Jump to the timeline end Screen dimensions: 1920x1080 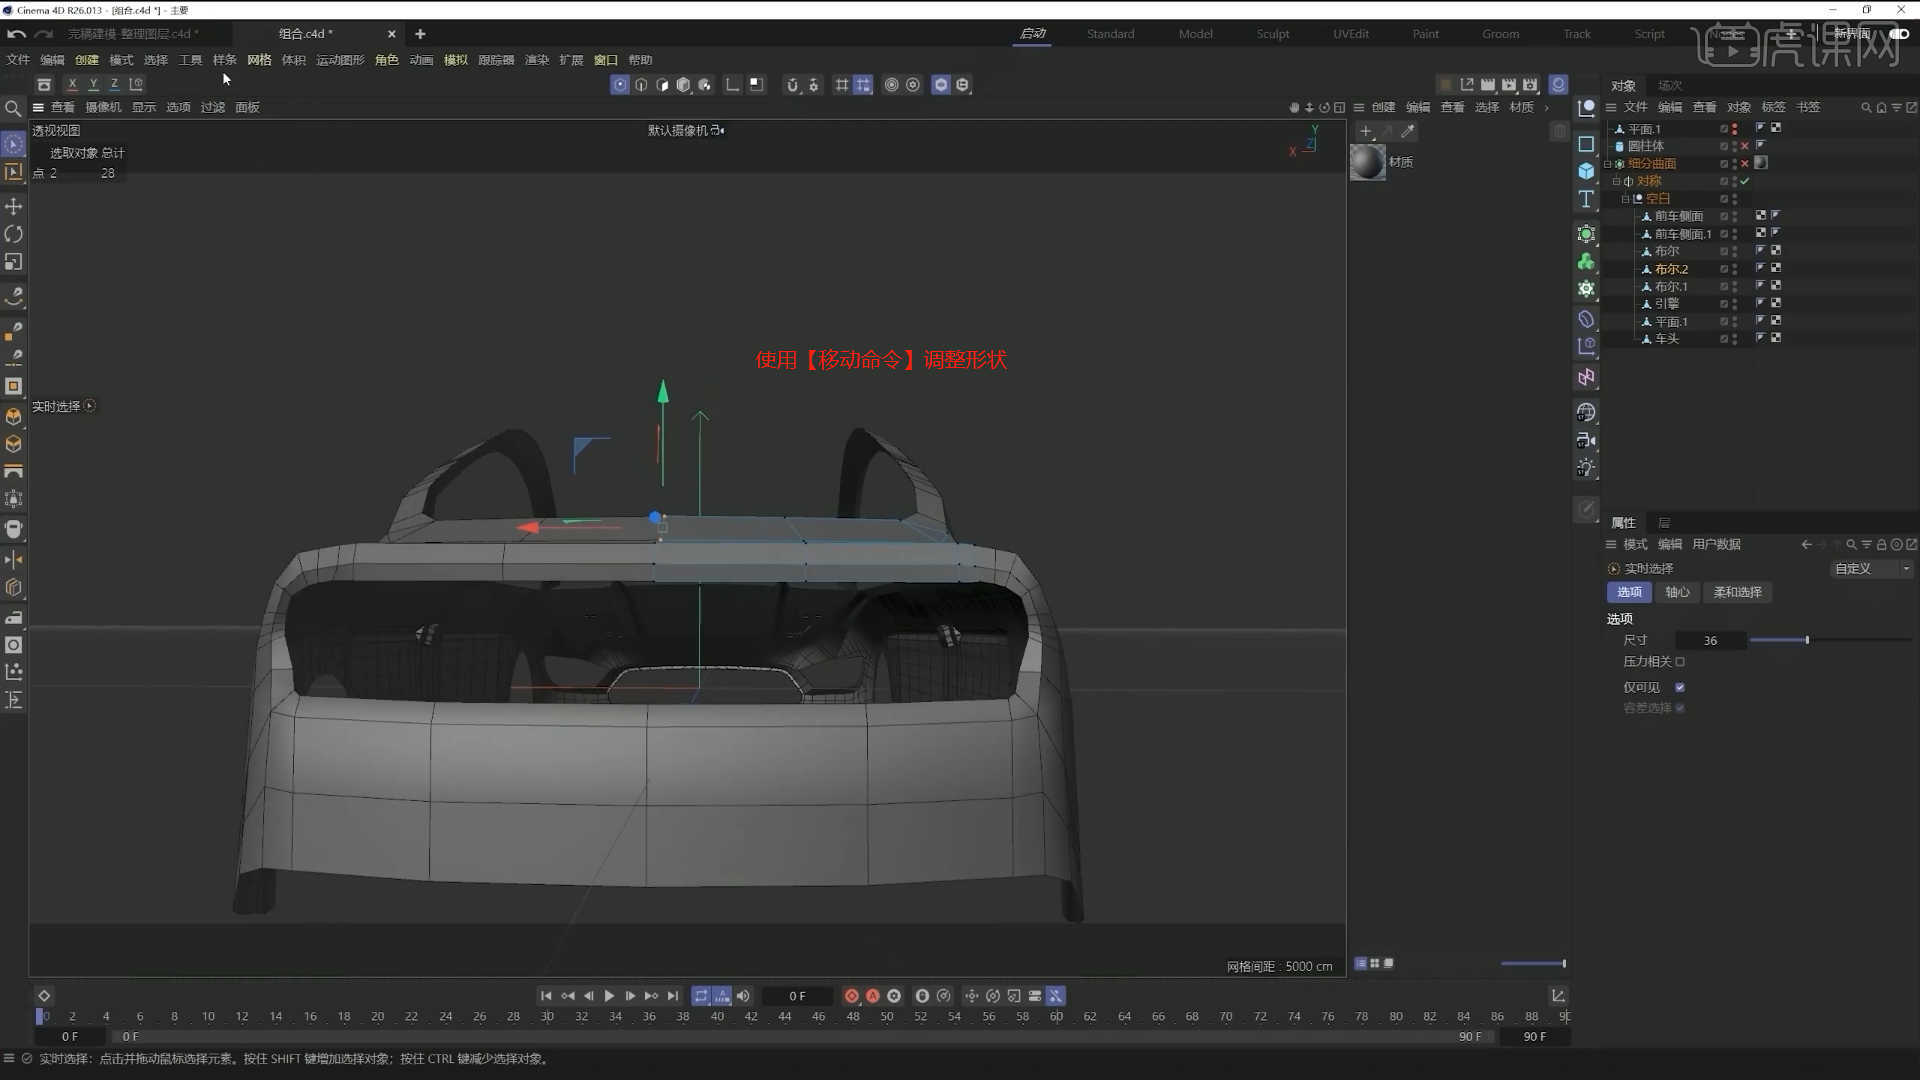[673, 996]
